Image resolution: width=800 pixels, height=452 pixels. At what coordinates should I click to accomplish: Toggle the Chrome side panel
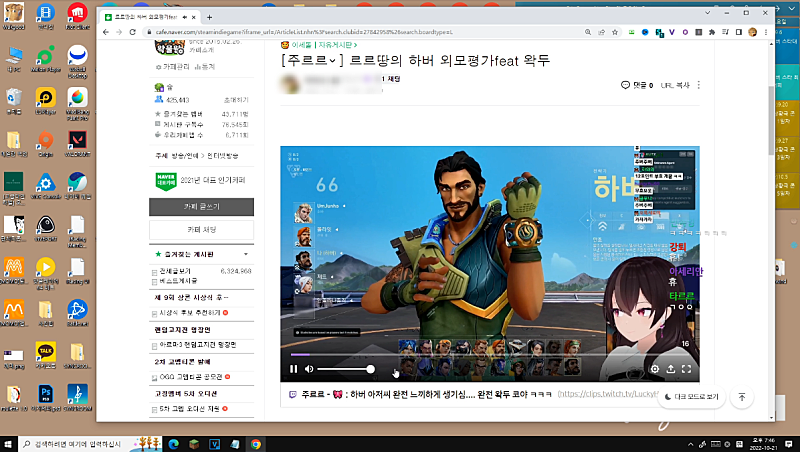click(x=739, y=32)
